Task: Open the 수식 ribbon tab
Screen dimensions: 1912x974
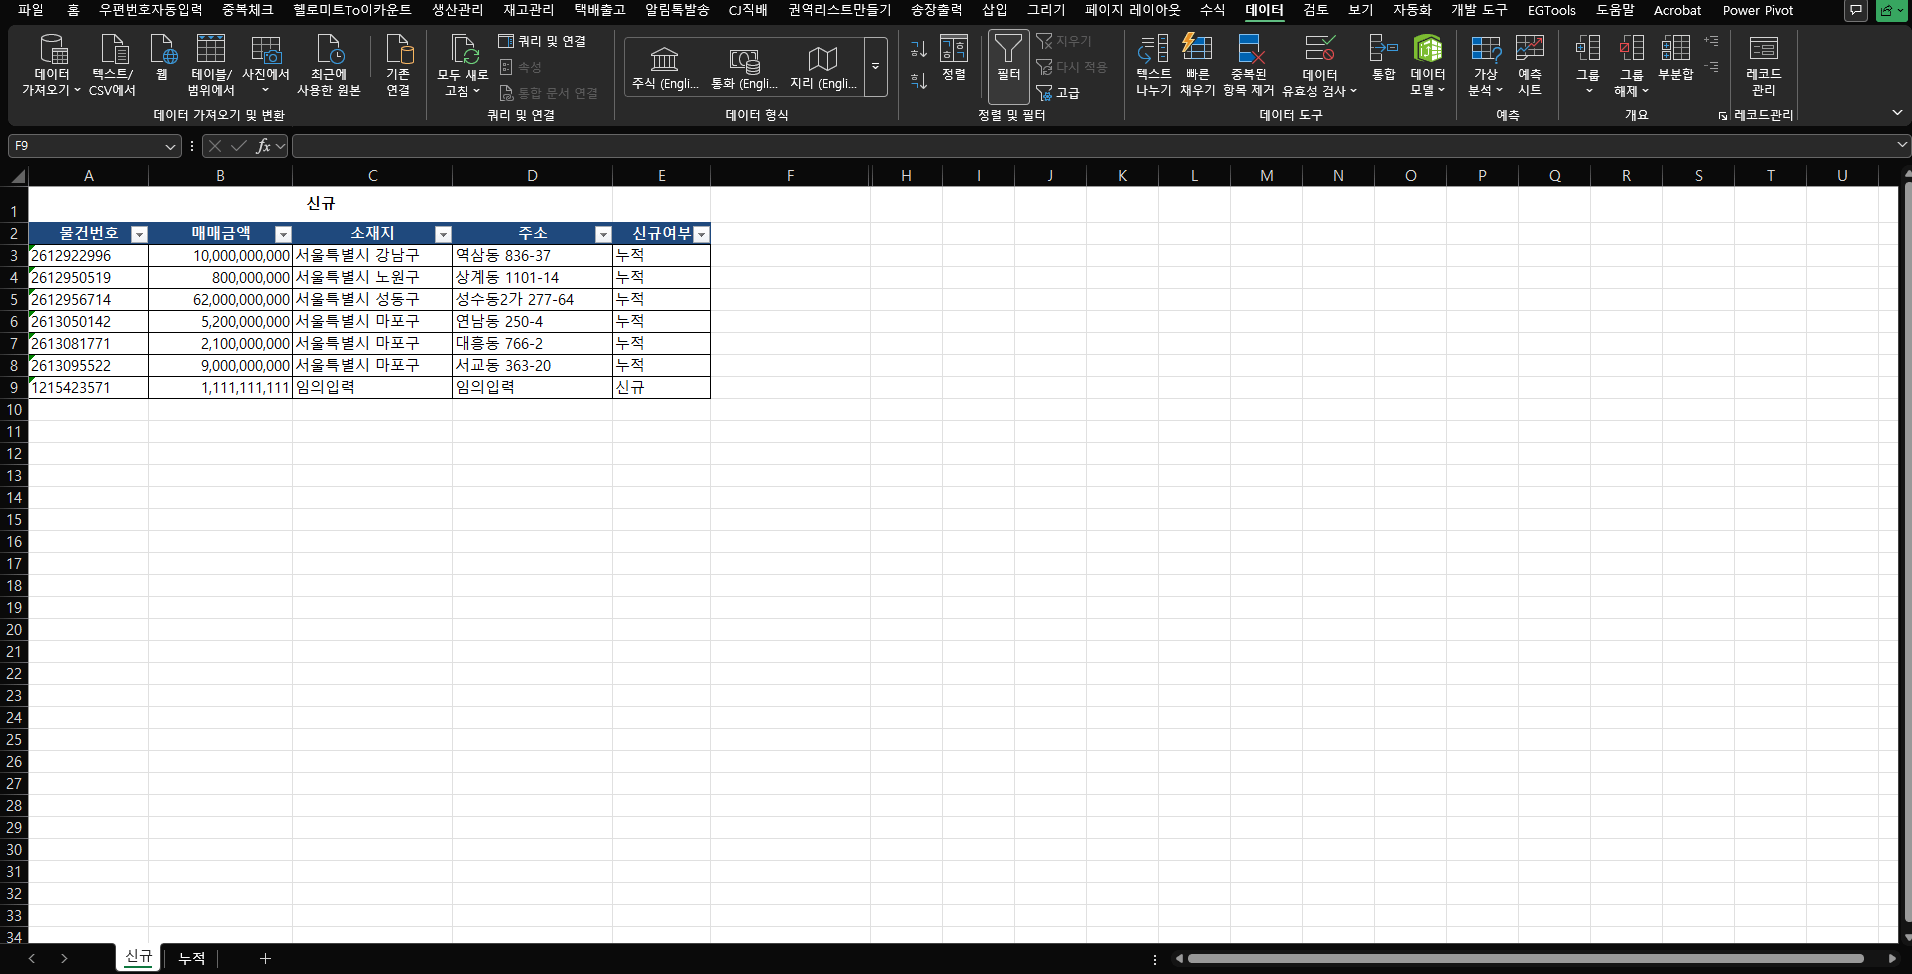Action: click(x=1212, y=10)
